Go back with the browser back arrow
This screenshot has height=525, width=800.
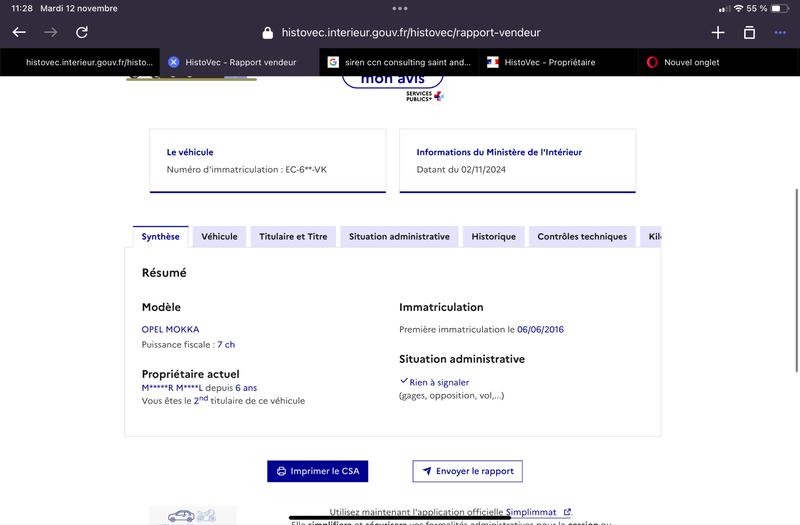click(19, 32)
